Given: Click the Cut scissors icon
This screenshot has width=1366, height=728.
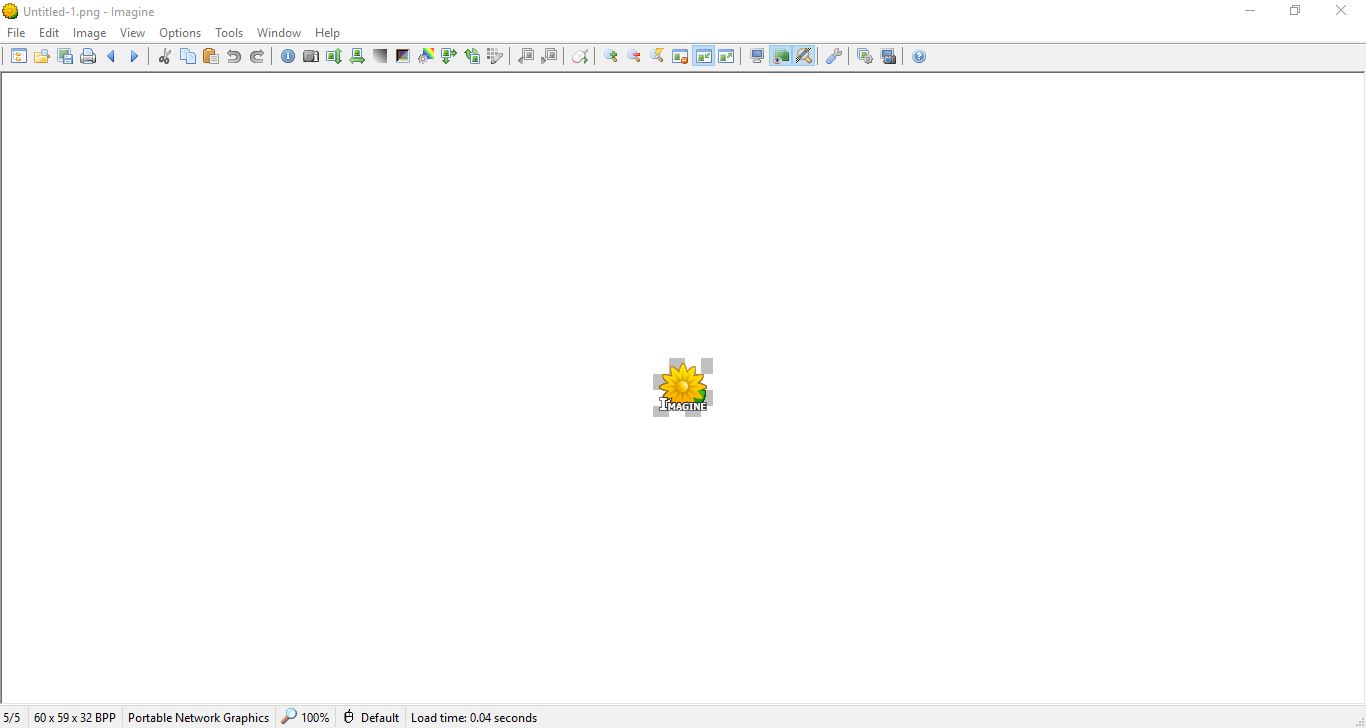Looking at the screenshot, I should click(x=165, y=57).
